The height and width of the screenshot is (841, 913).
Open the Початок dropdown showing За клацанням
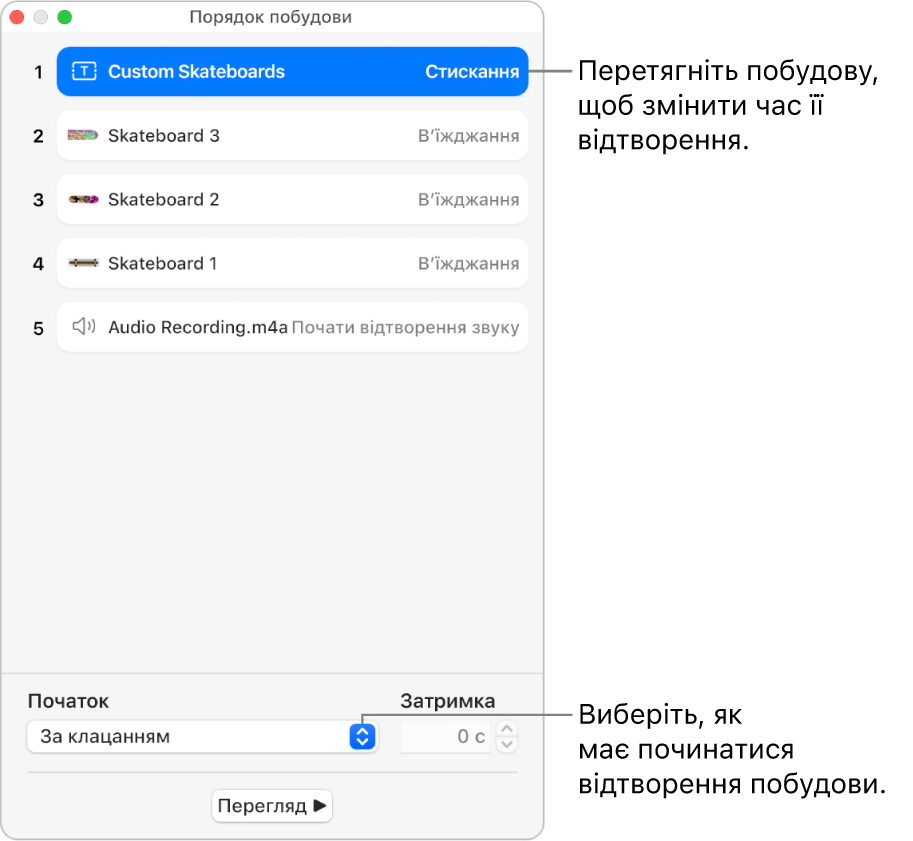pos(202,737)
